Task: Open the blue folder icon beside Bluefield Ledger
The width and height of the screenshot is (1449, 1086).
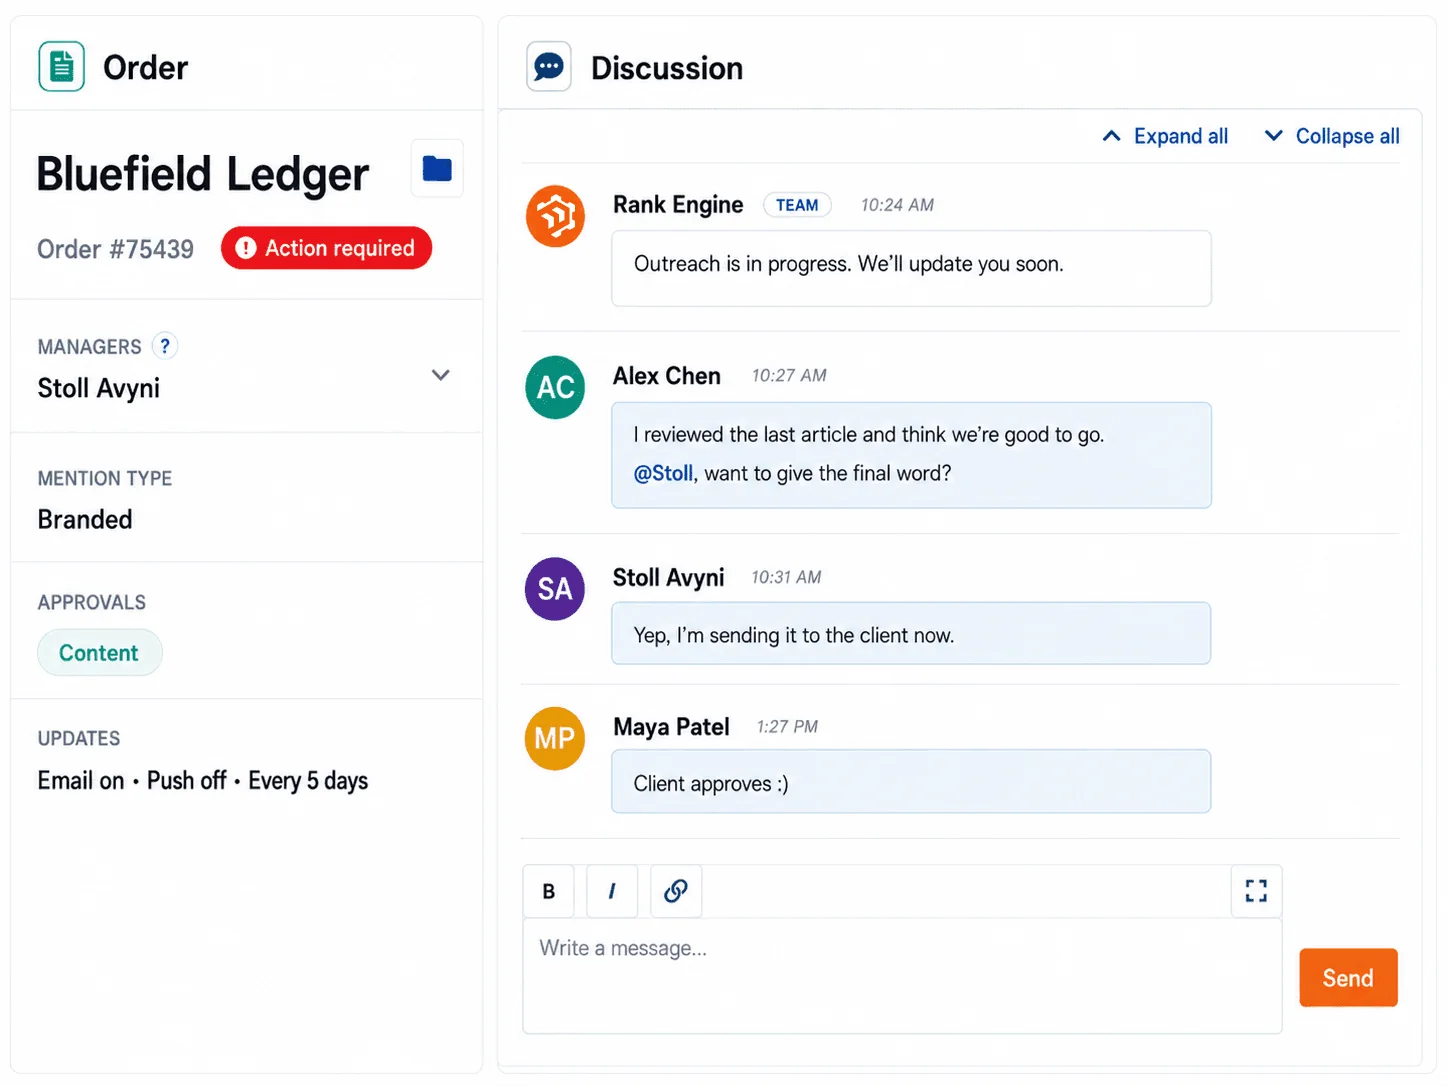Action: pyautogui.click(x=437, y=168)
